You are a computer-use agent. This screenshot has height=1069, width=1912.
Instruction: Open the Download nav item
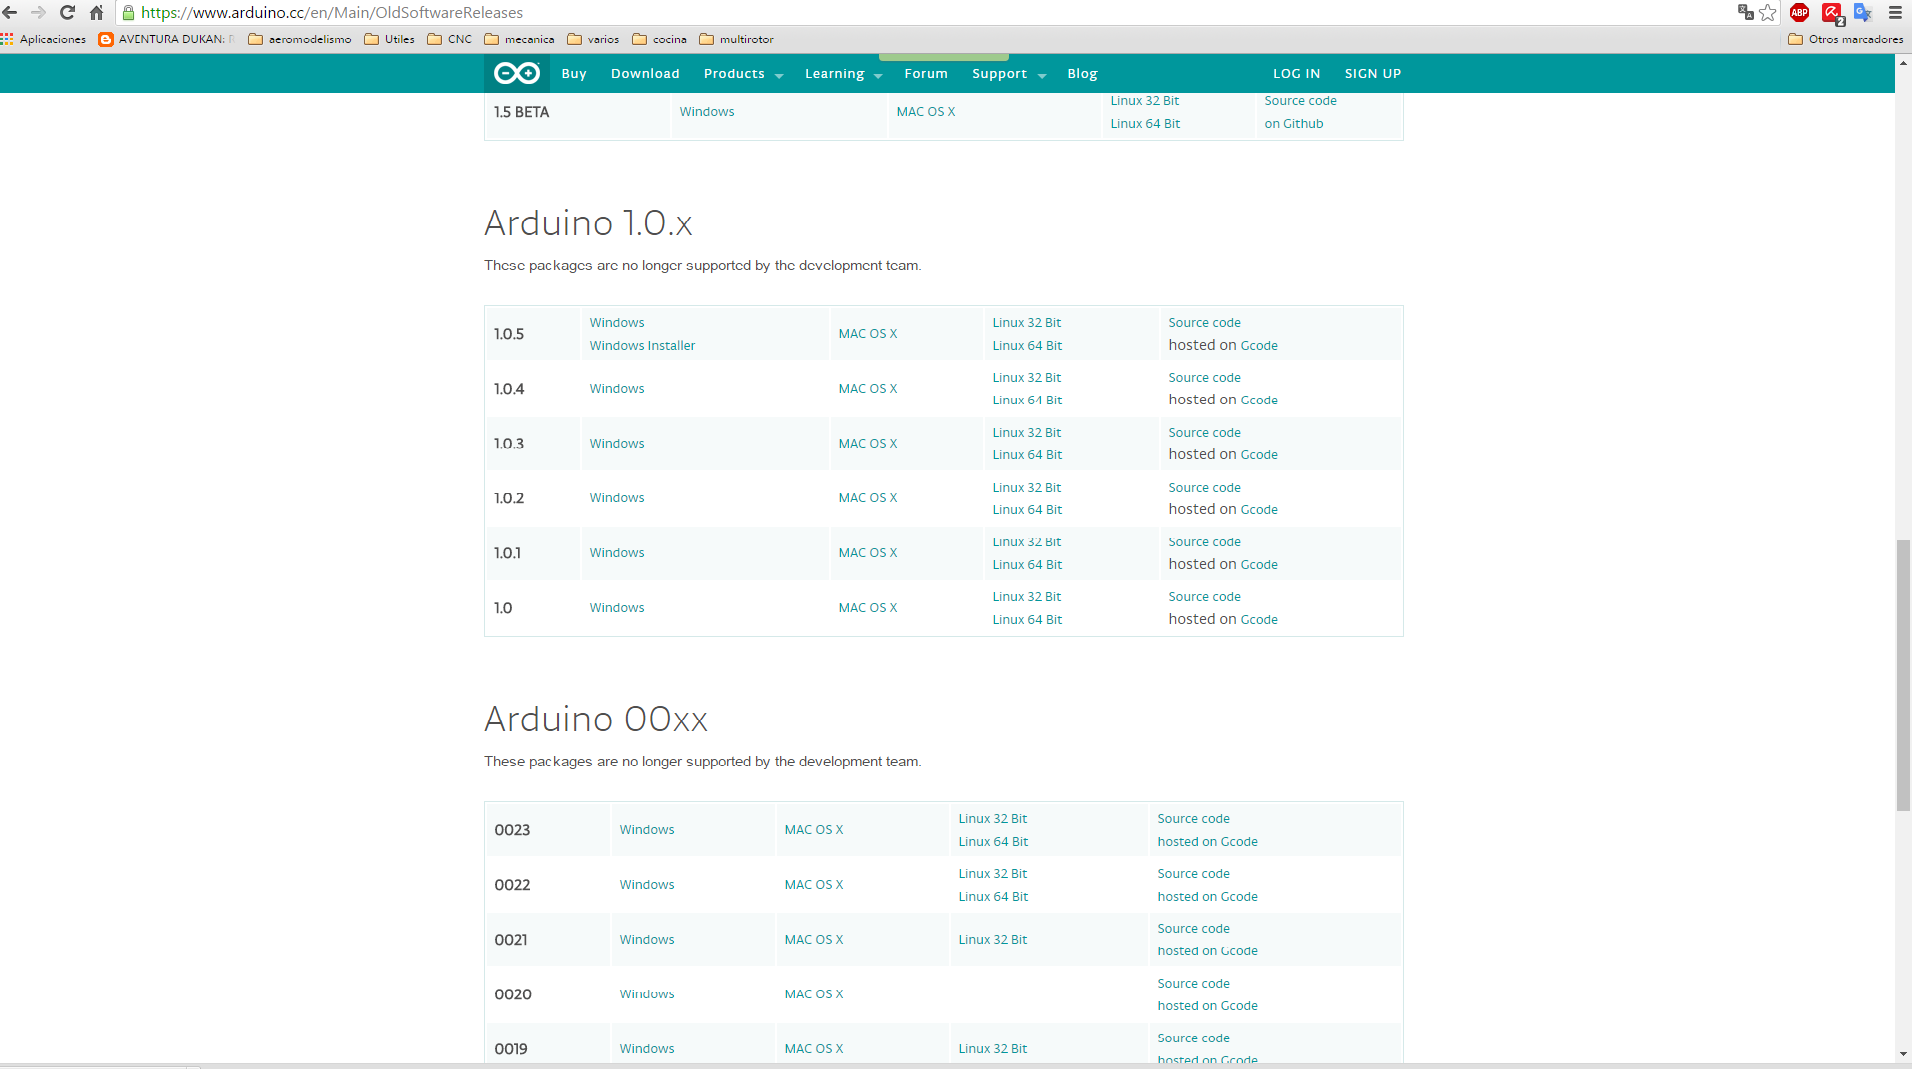(x=645, y=74)
